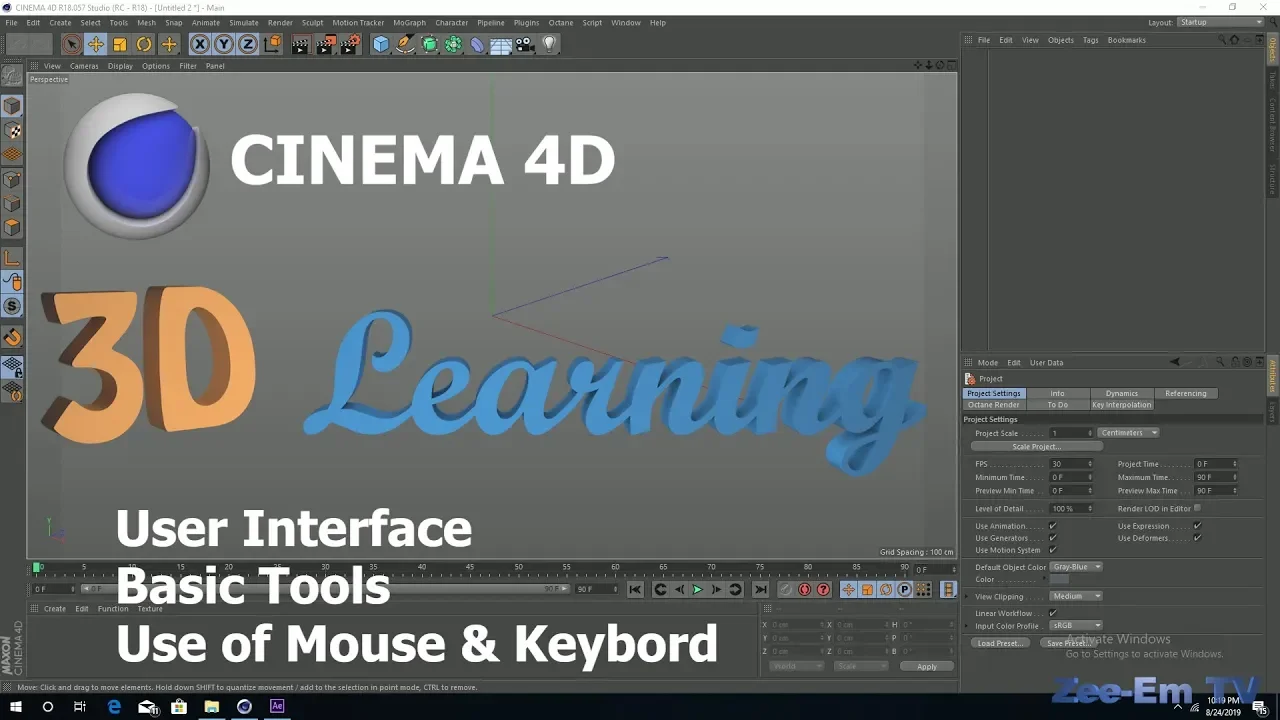The width and height of the screenshot is (1280, 720).
Task: Open the Centimeters unit dropdown
Action: 1128,433
